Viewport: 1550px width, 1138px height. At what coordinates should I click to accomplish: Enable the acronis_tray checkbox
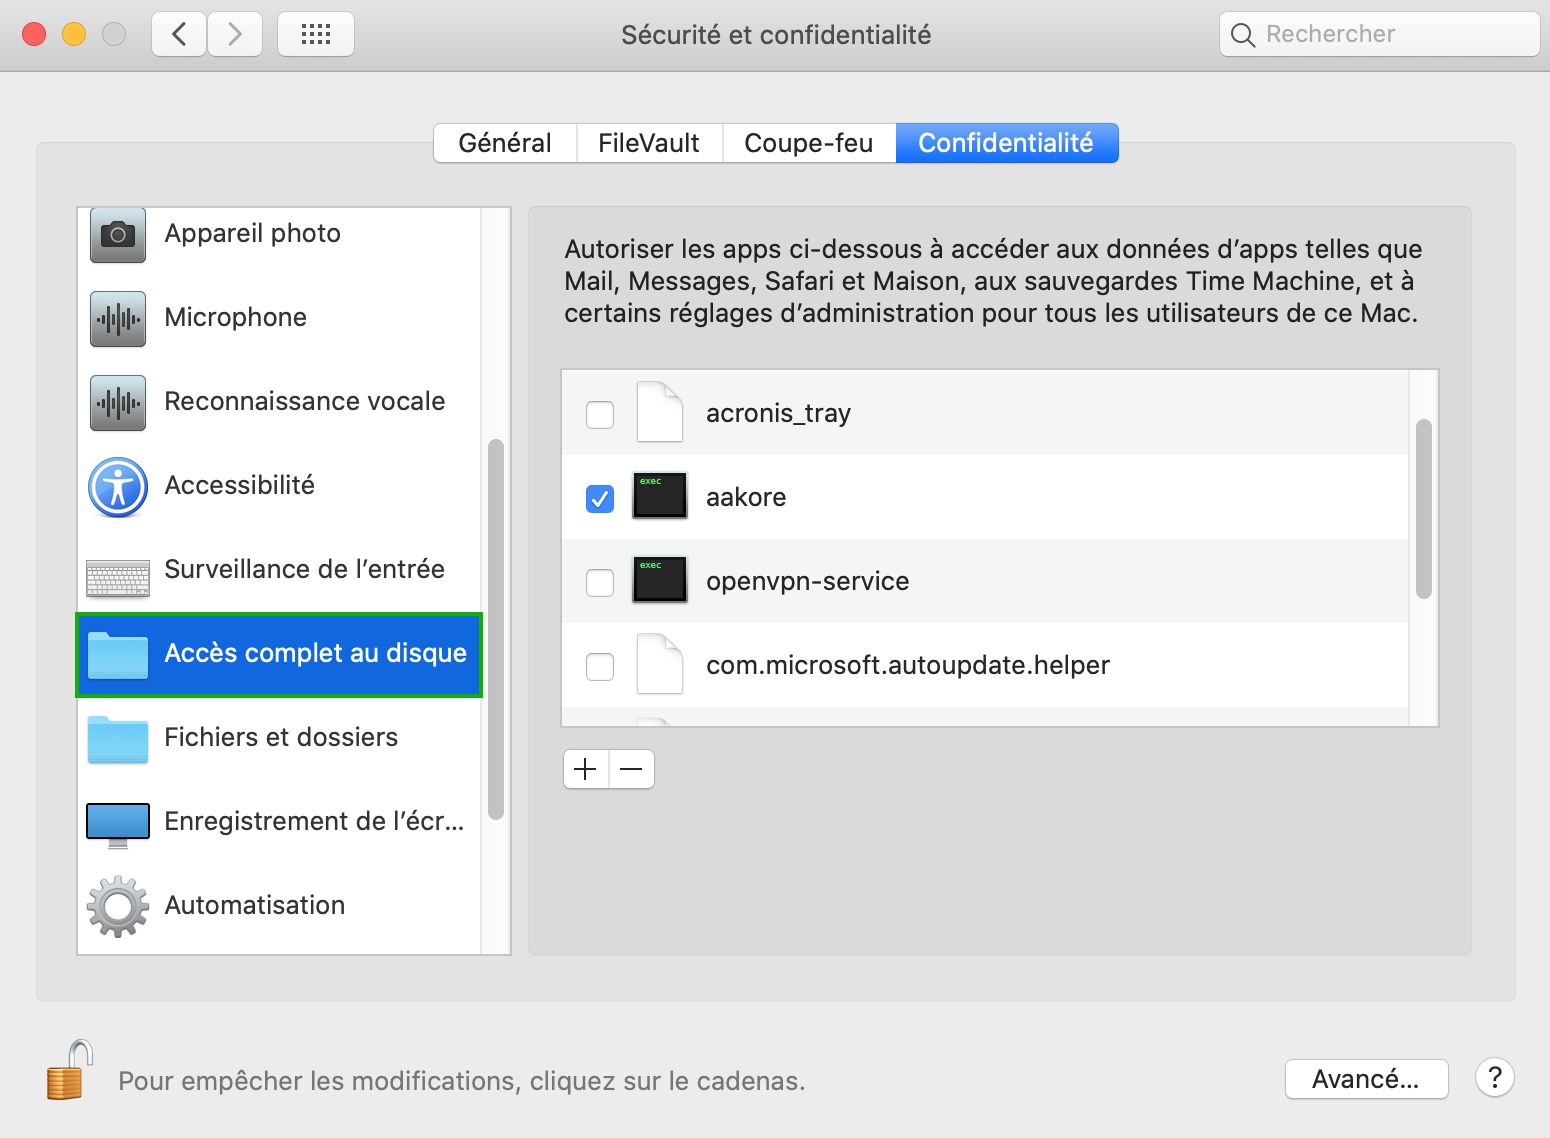(x=600, y=414)
